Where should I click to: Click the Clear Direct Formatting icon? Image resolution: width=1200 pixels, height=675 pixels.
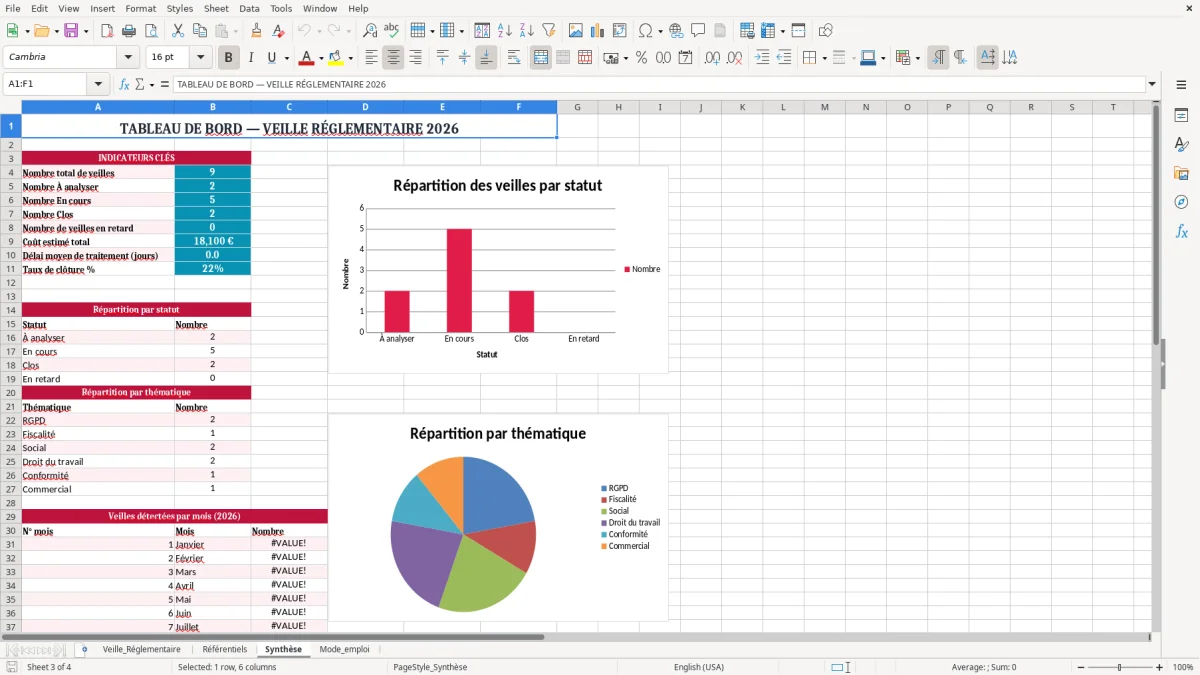[279, 31]
